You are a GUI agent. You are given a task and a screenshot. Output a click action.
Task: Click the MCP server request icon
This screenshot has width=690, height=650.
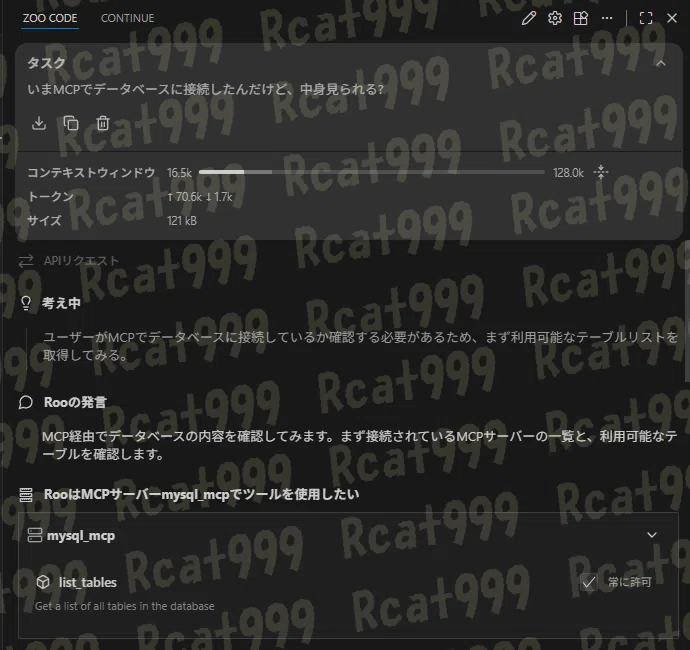coord(26,495)
